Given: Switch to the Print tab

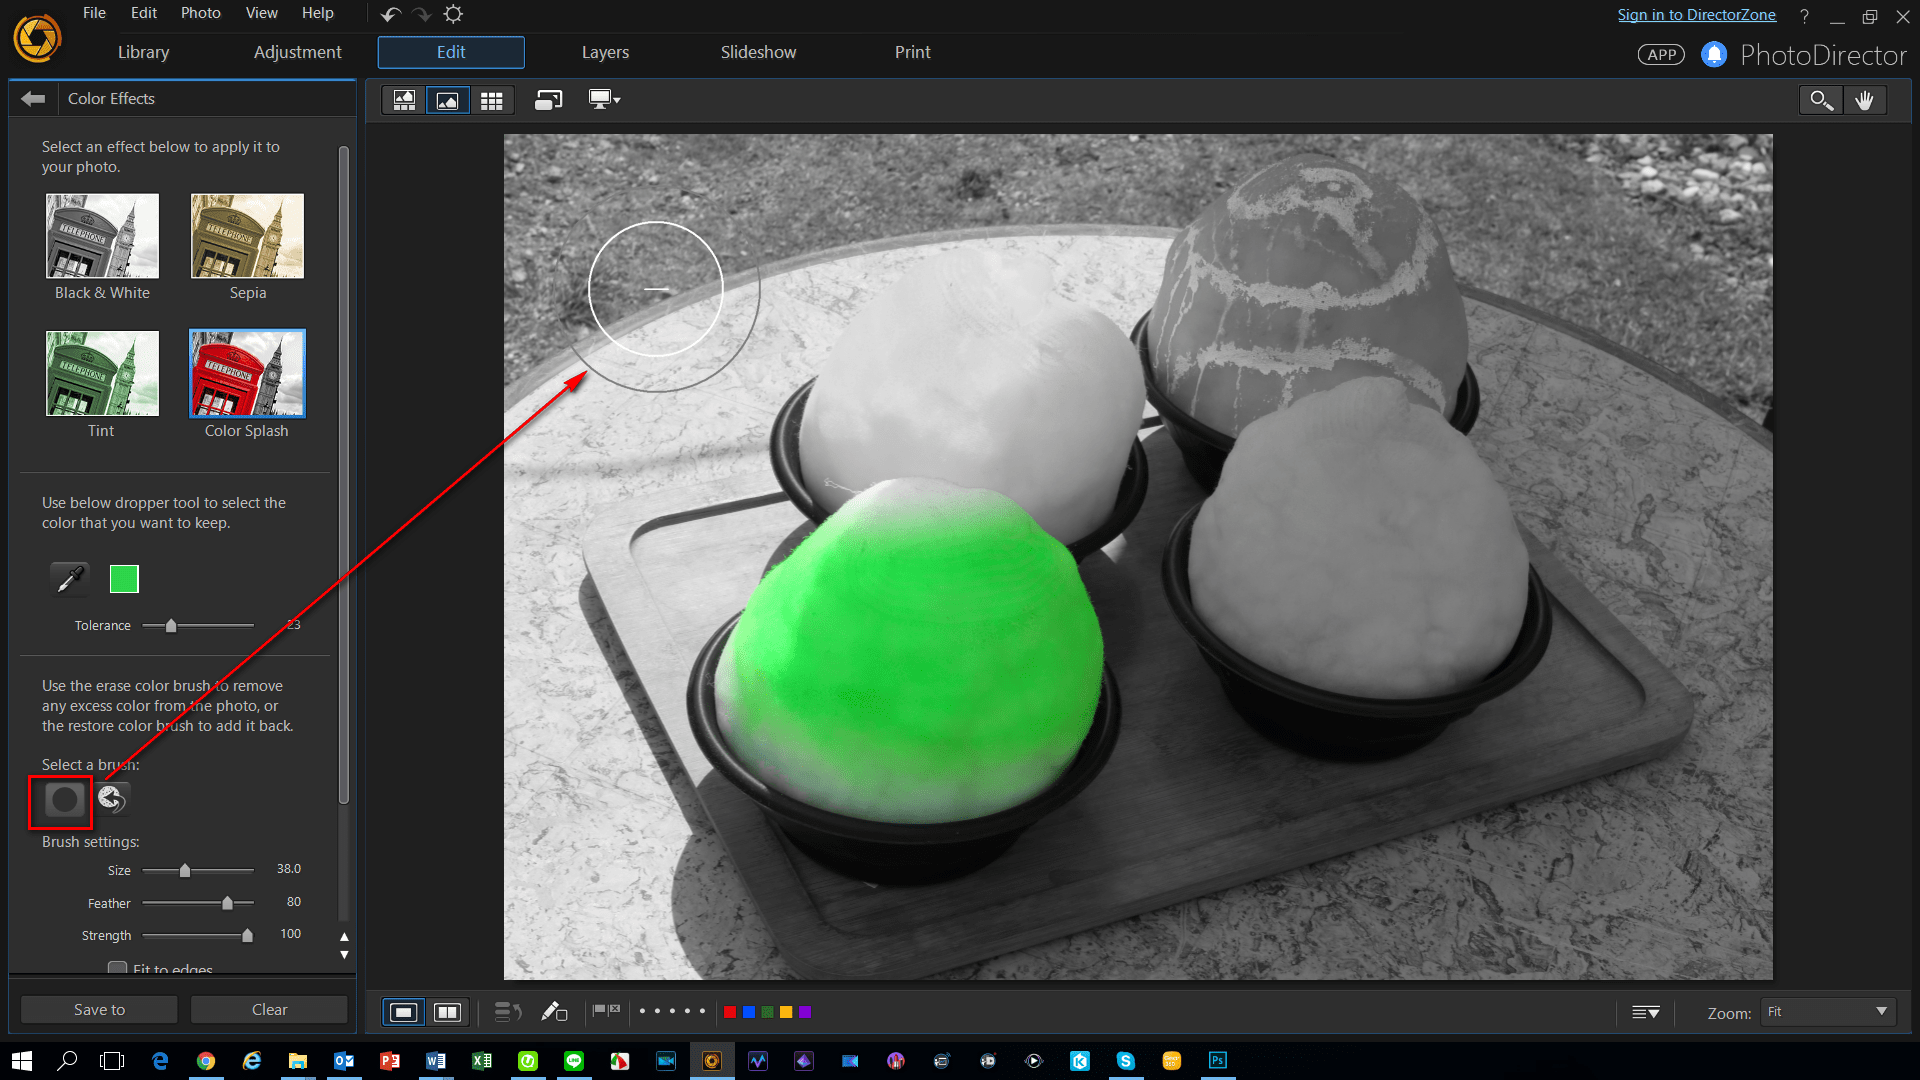Looking at the screenshot, I should click(x=912, y=52).
